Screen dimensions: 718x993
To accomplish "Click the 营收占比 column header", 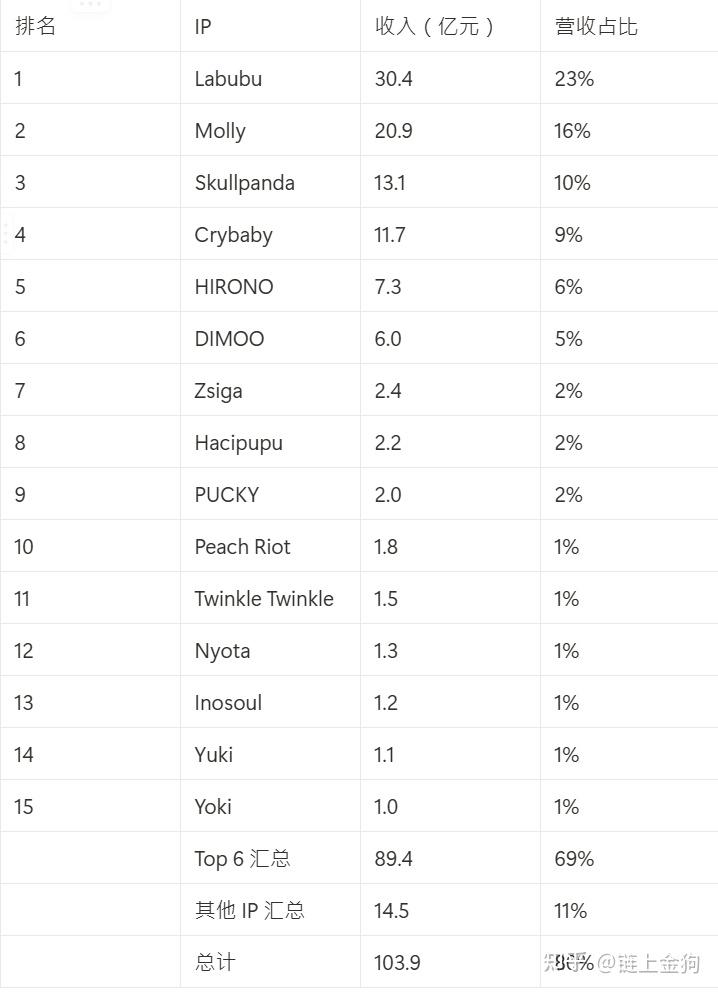I will tap(596, 27).
